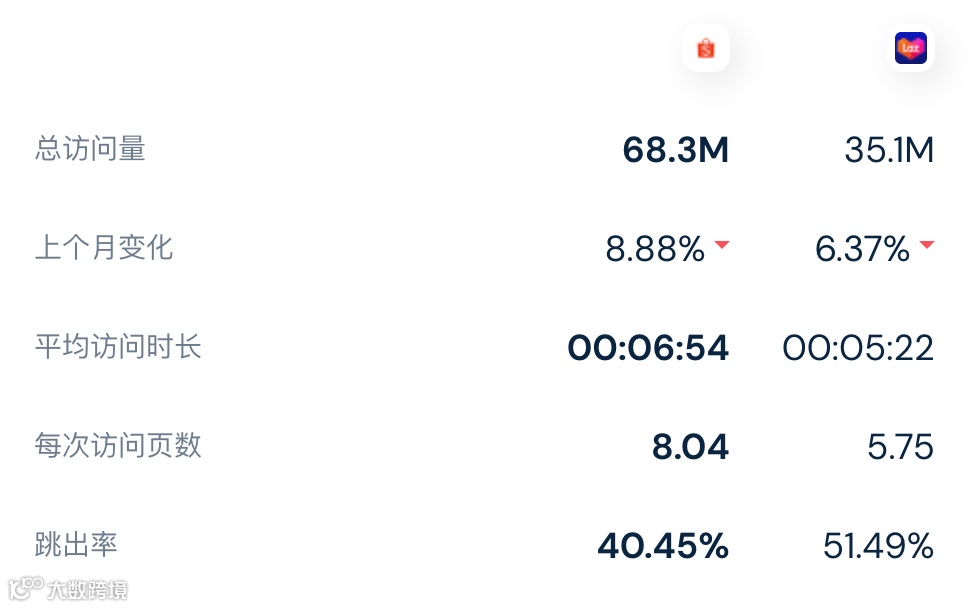Click the 35.1M total visits value
The image size is (976, 608).
point(889,150)
